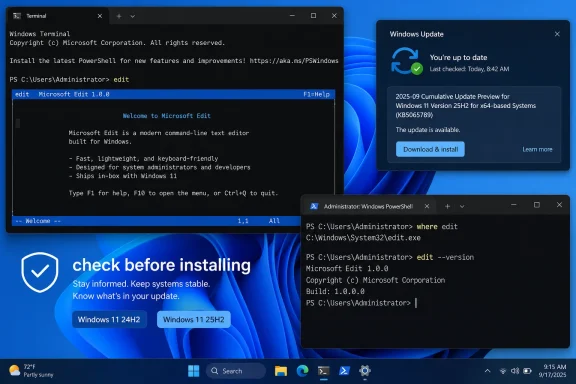Screen dimensions: 576x384
Task: Click the 'Microsoft Edit 1.0.0' output line in PowerShell
Action: (x=347, y=269)
